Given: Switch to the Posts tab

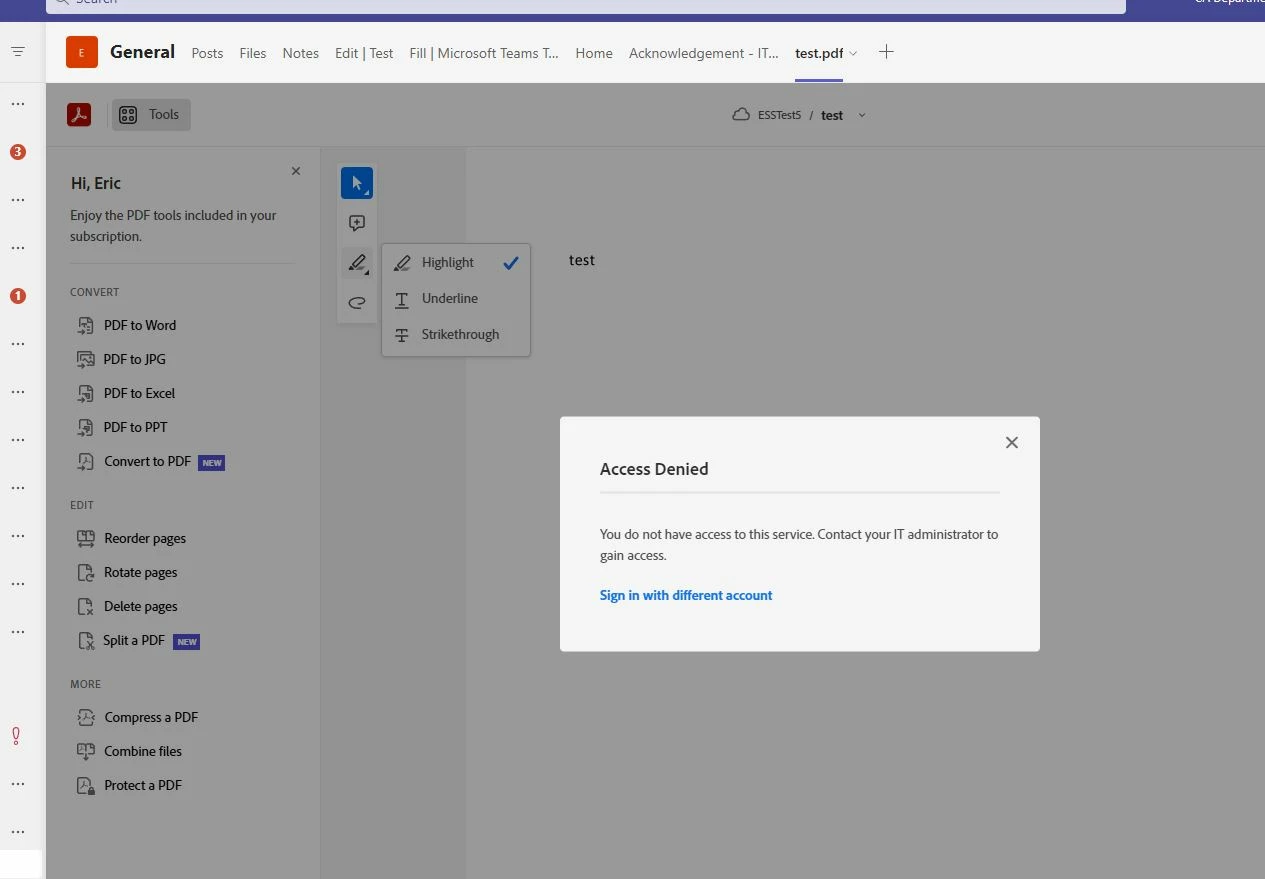Looking at the screenshot, I should point(207,53).
